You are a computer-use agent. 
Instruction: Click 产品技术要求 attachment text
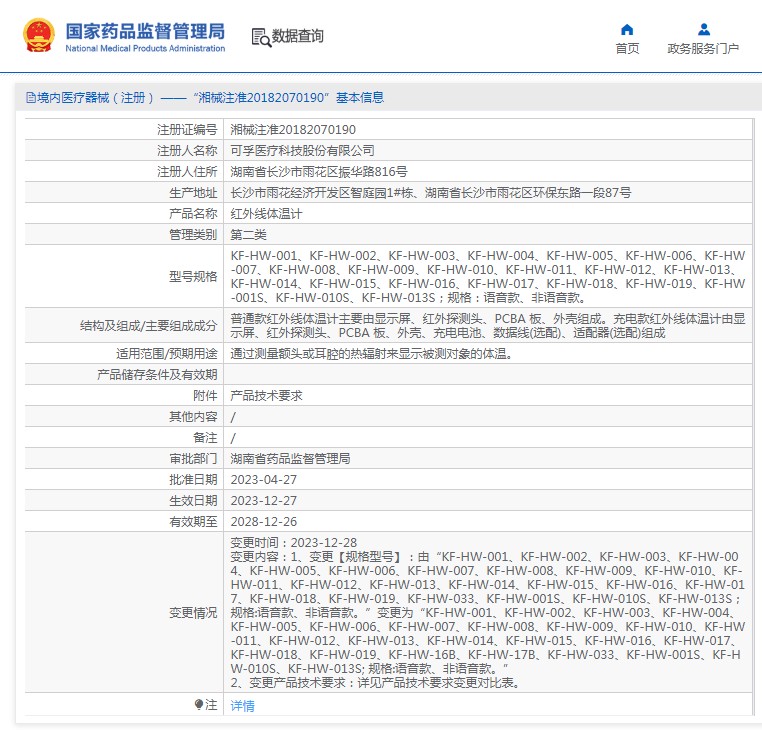[266, 396]
